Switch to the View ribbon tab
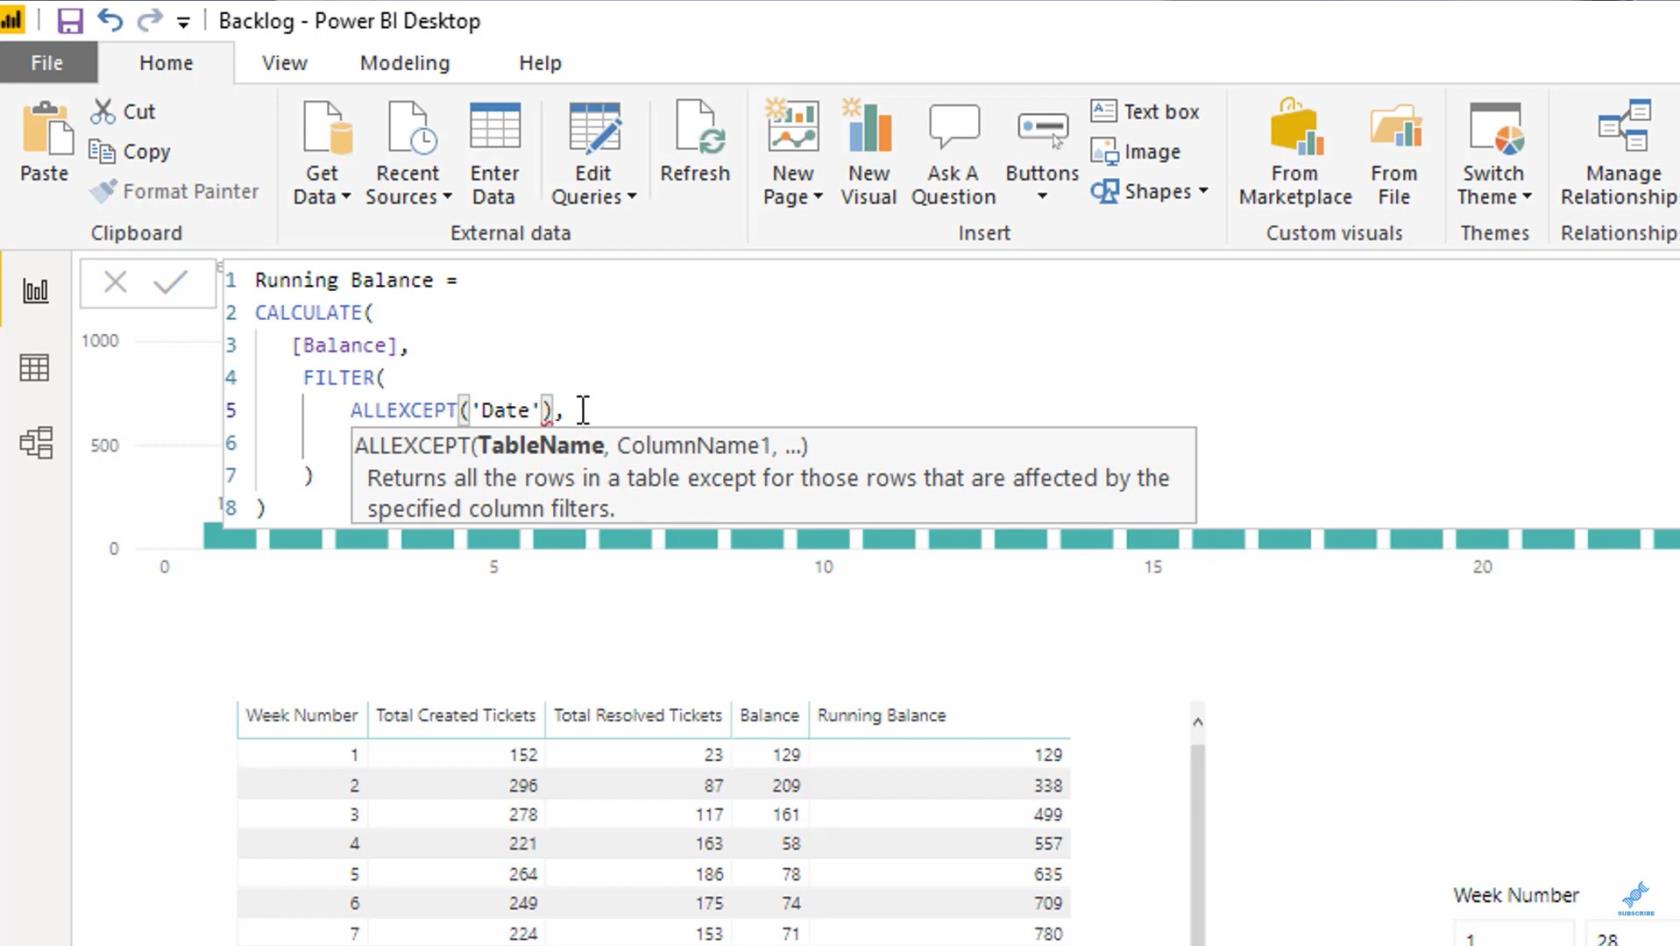 click(x=284, y=63)
